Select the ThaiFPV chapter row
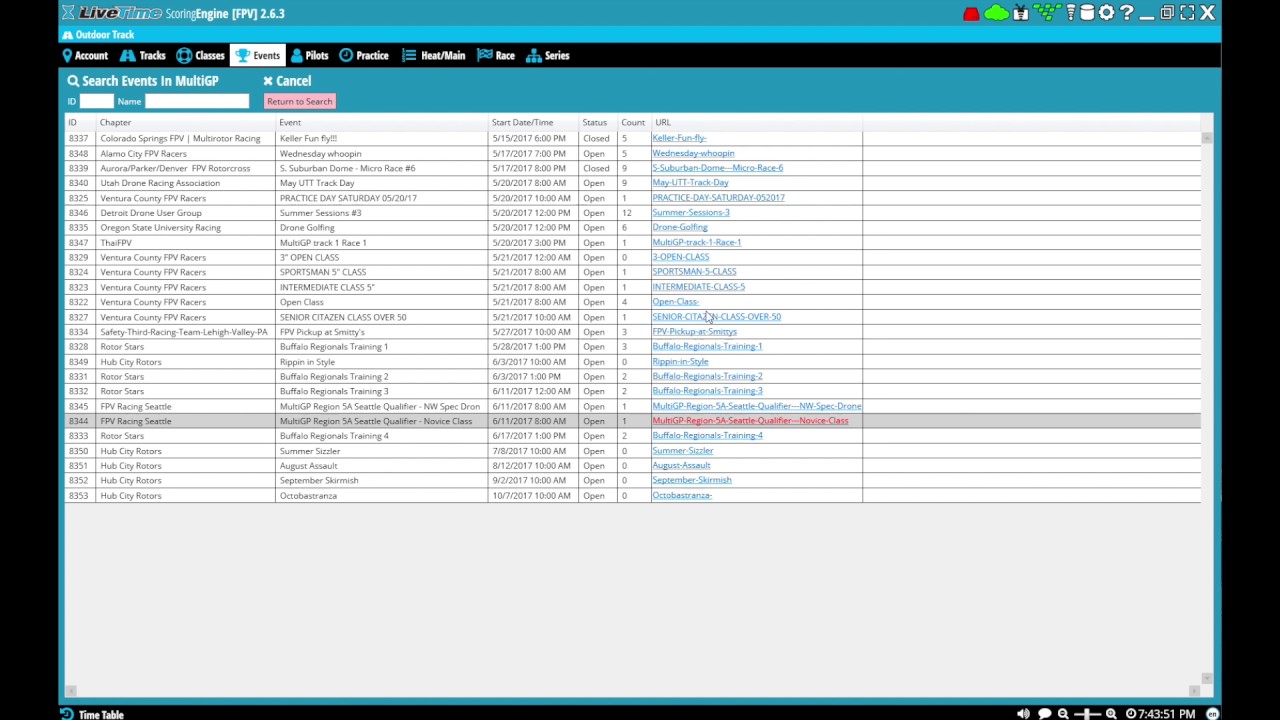Image resolution: width=1280 pixels, height=720 pixels. pos(632,242)
